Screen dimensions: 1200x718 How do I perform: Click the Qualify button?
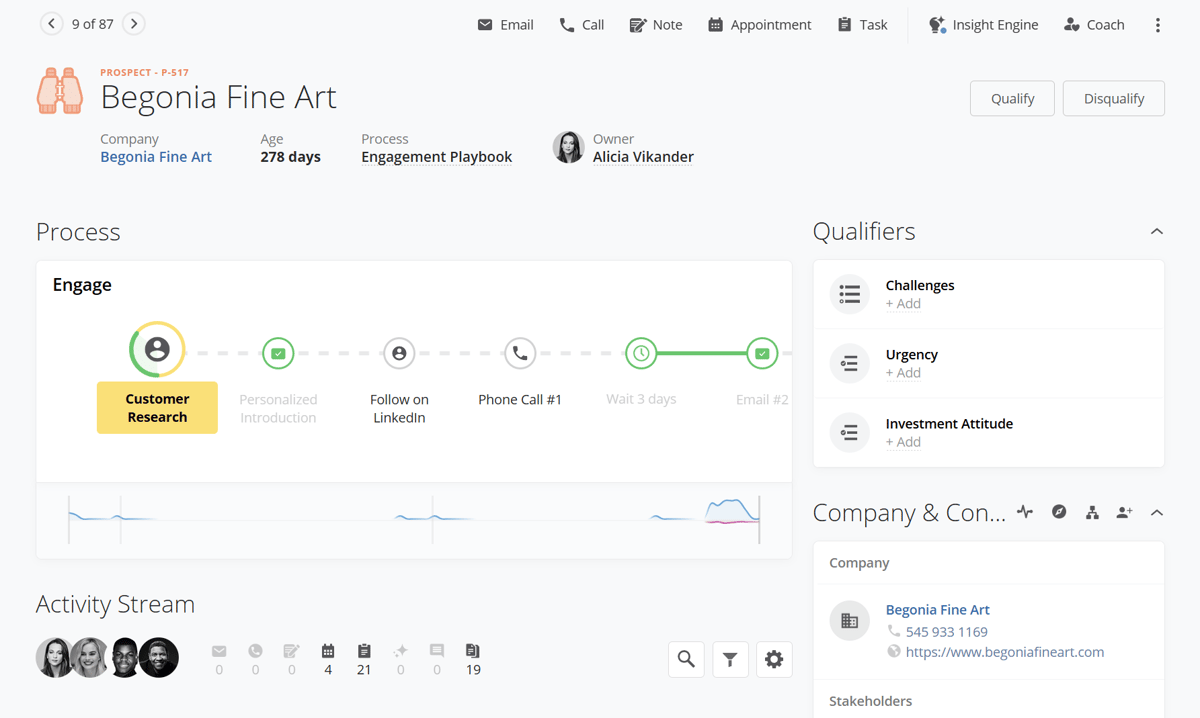coord(1012,98)
